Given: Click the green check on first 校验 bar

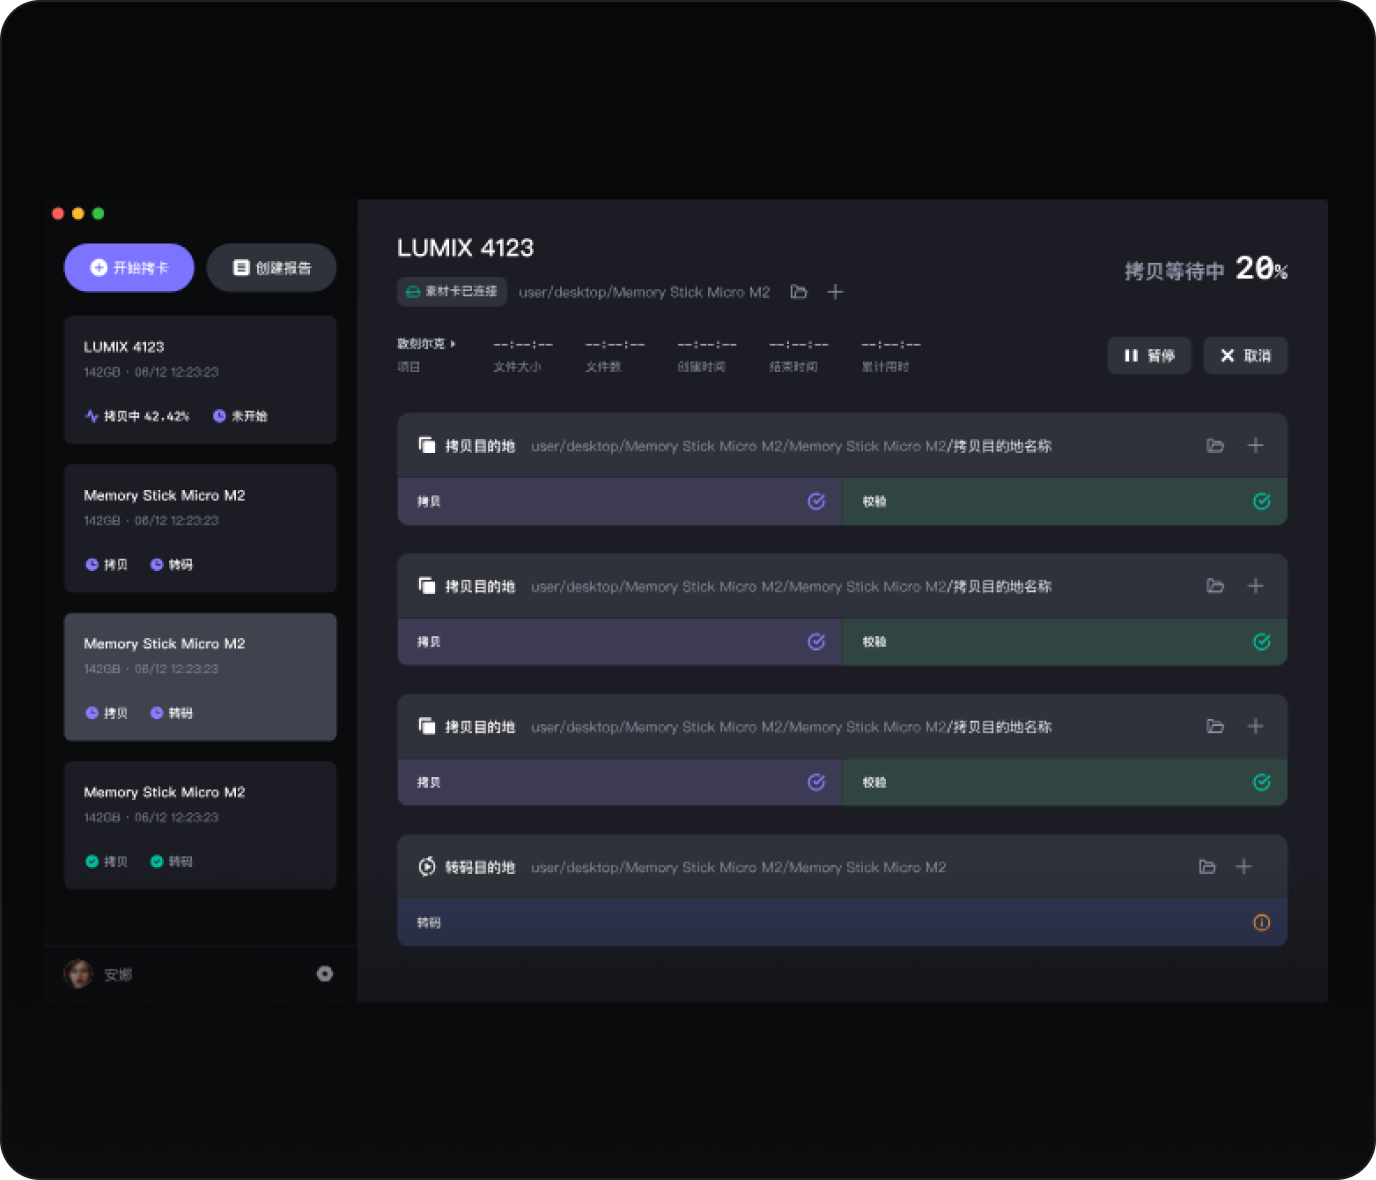Looking at the screenshot, I should pos(1261,502).
